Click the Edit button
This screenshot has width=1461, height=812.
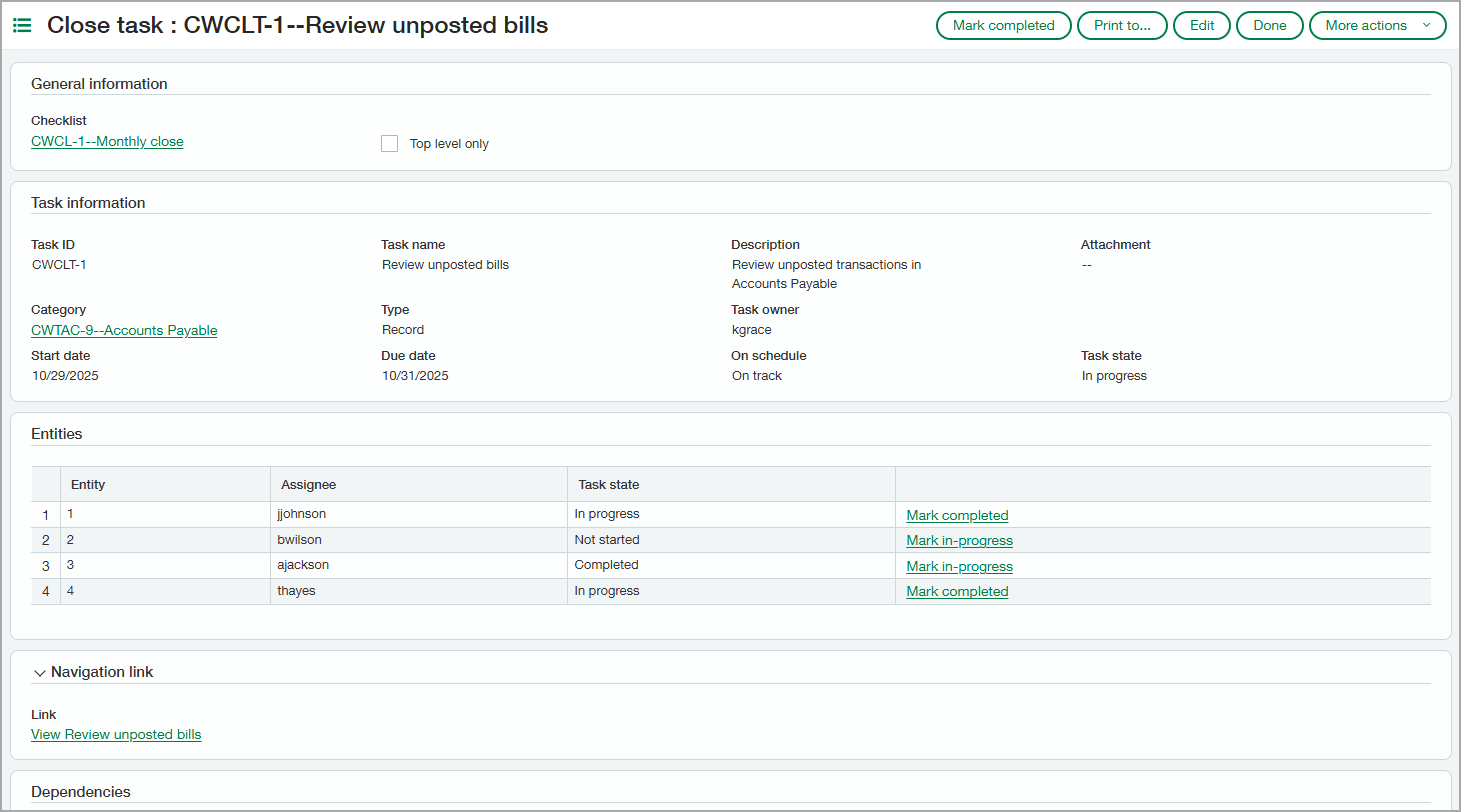(x=1201, y=25)
